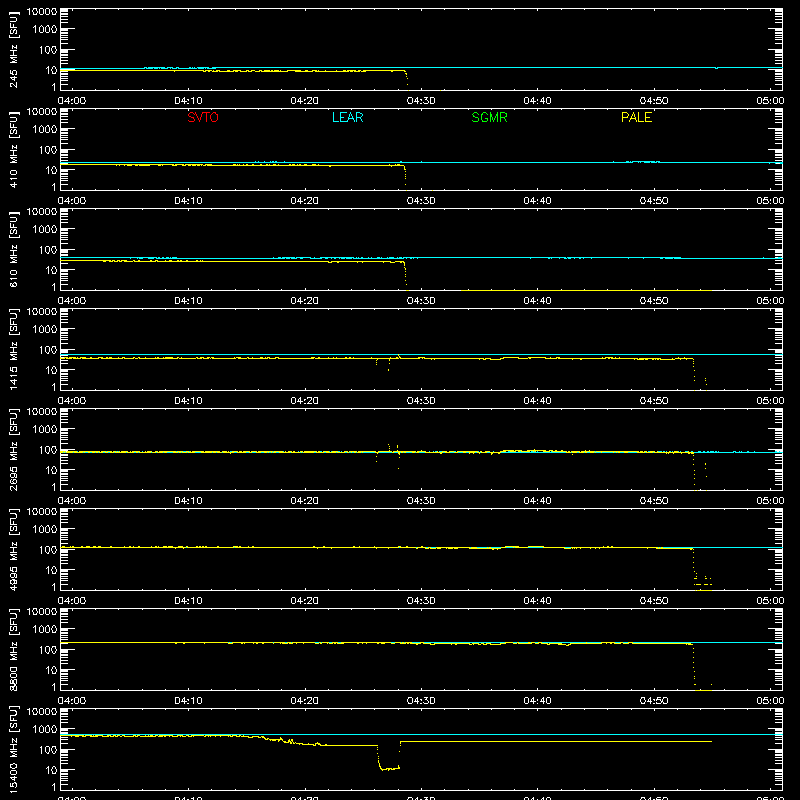Click 04:10 time label under 410 MHz plot
Viewport: 800px width, 800px height.
pyautogui.click(x=188, y=201)
